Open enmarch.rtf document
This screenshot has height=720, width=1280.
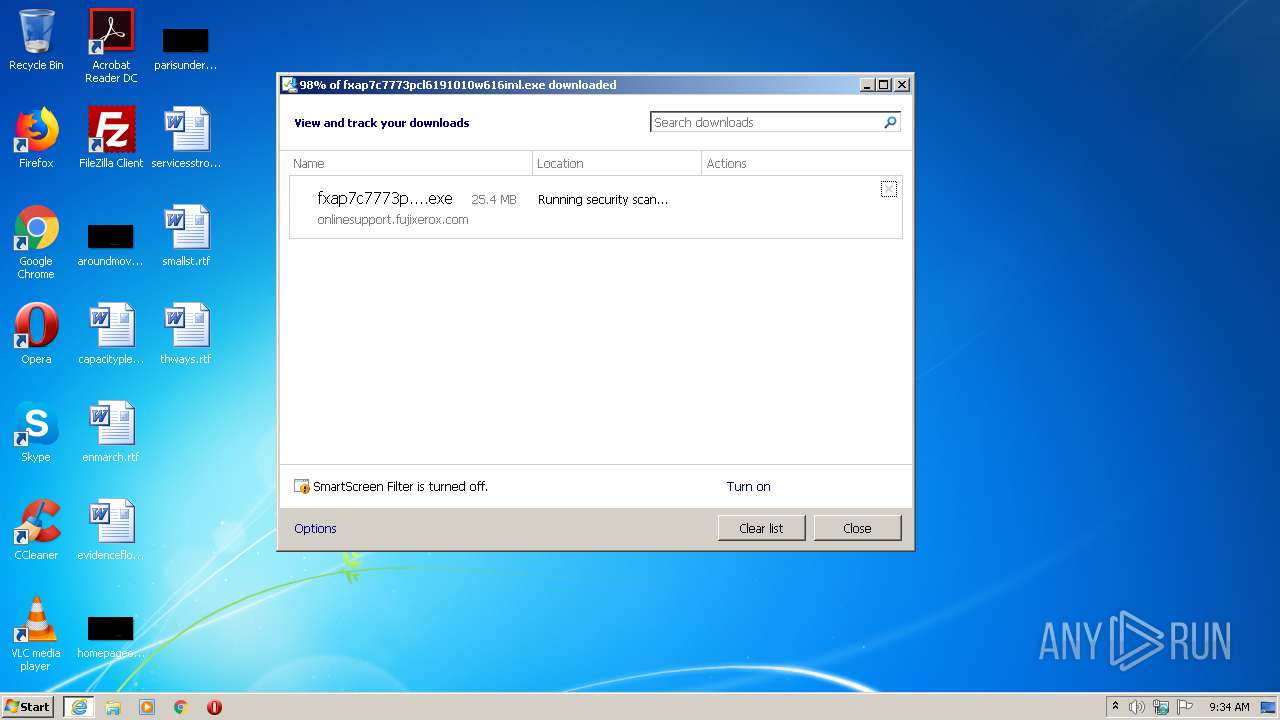(111, 431)
